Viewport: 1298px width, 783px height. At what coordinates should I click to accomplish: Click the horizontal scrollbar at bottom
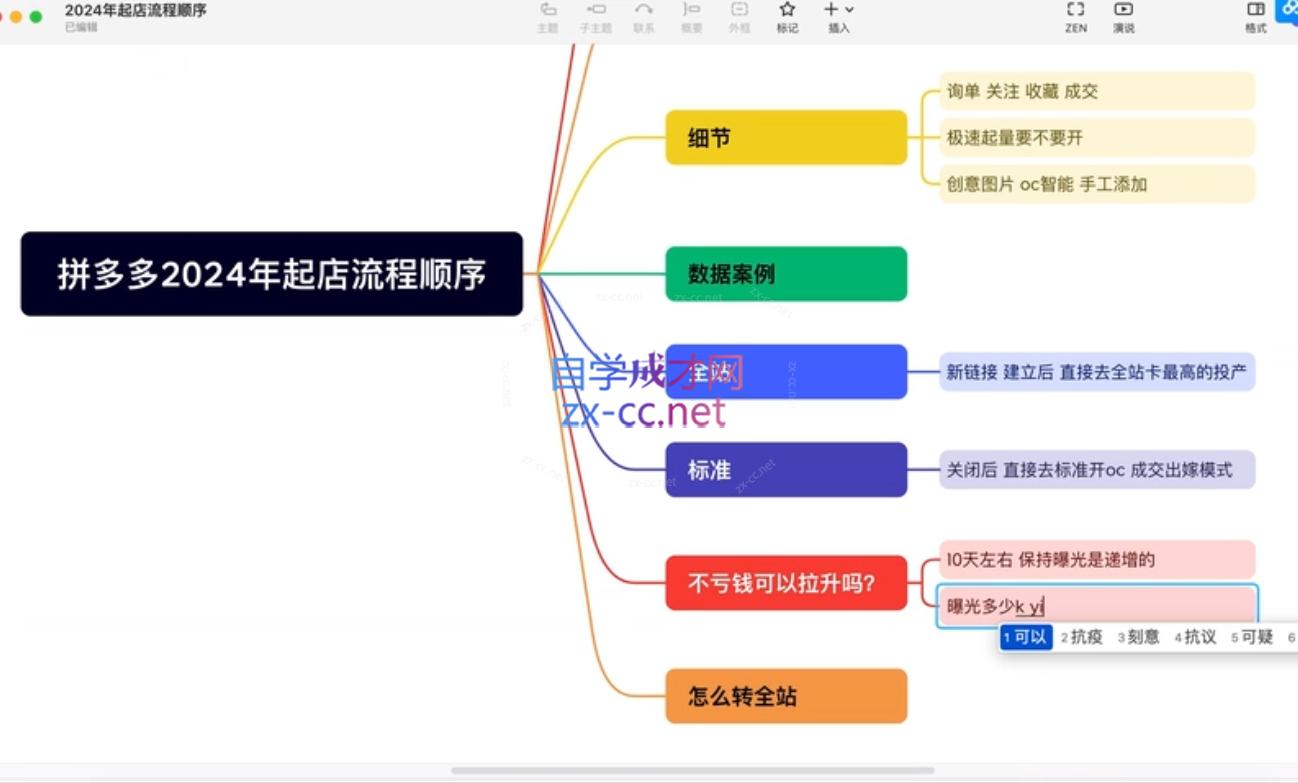pos(692,770)
